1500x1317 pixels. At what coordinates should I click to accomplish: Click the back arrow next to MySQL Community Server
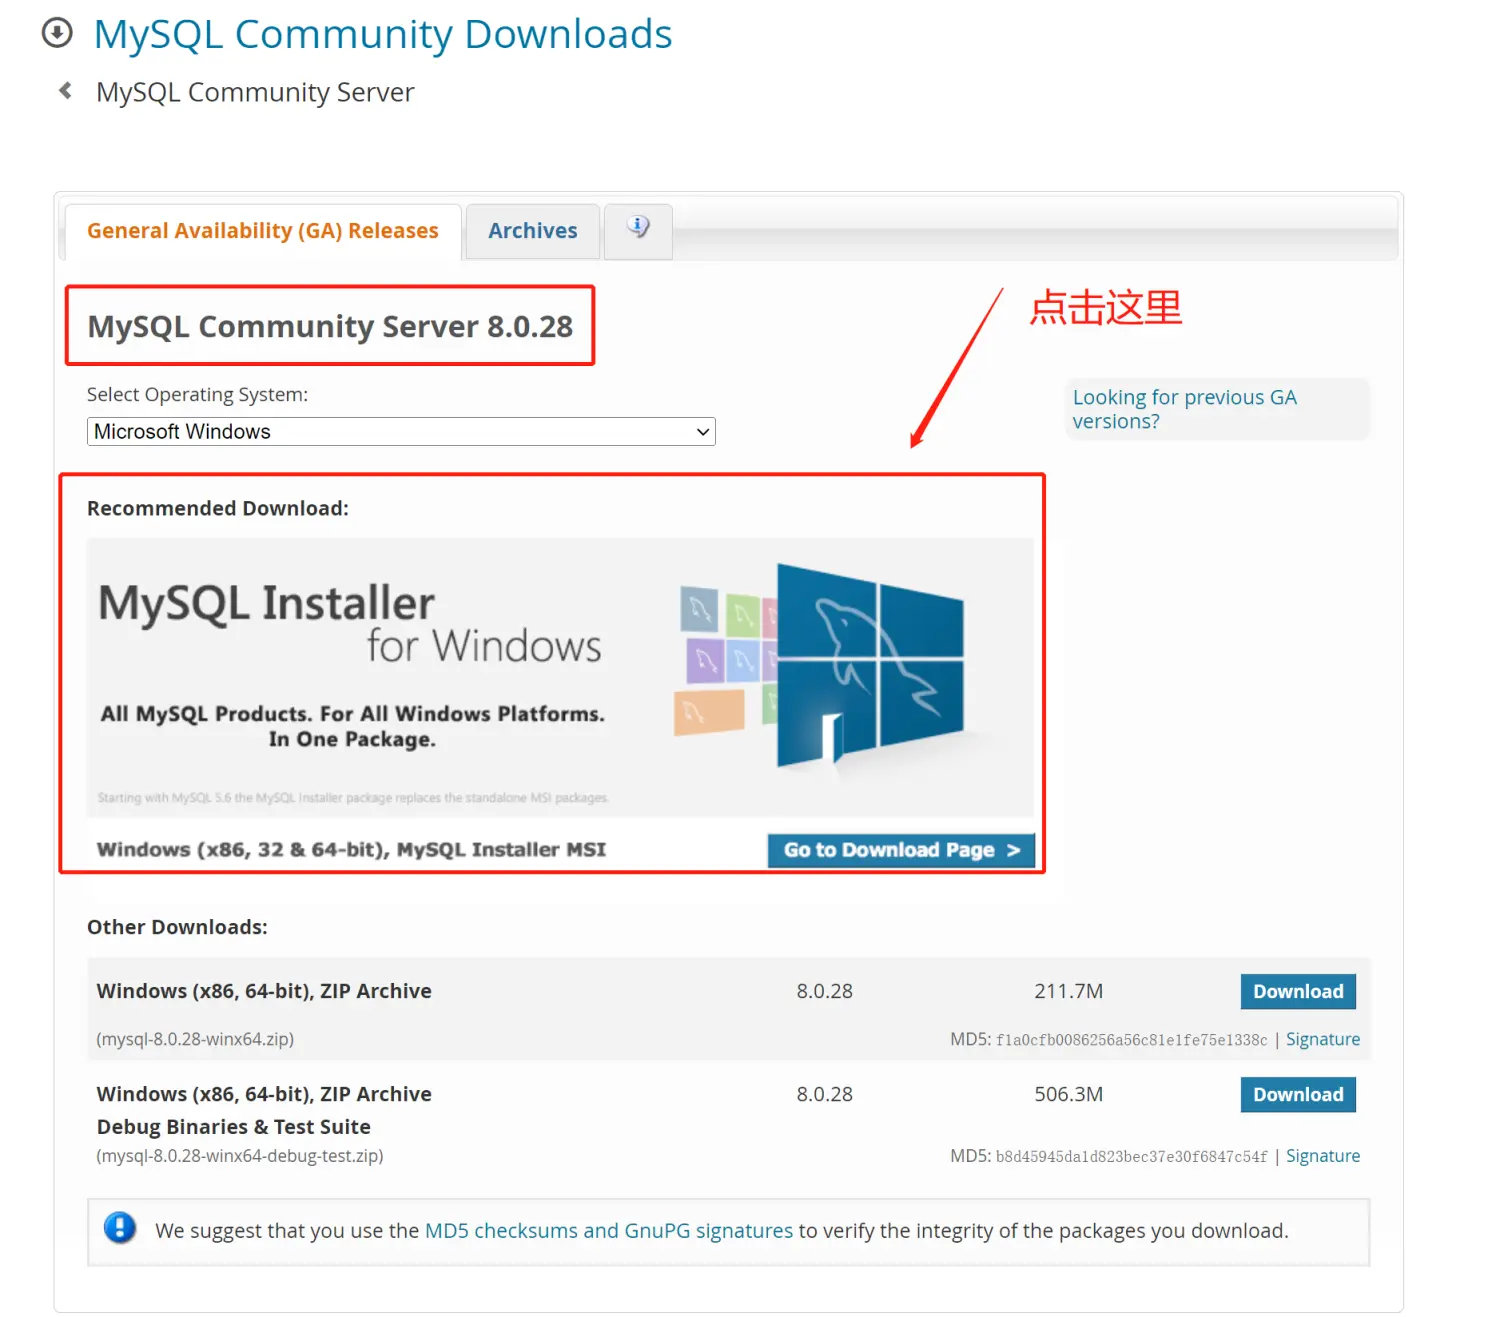click(66, 91)
